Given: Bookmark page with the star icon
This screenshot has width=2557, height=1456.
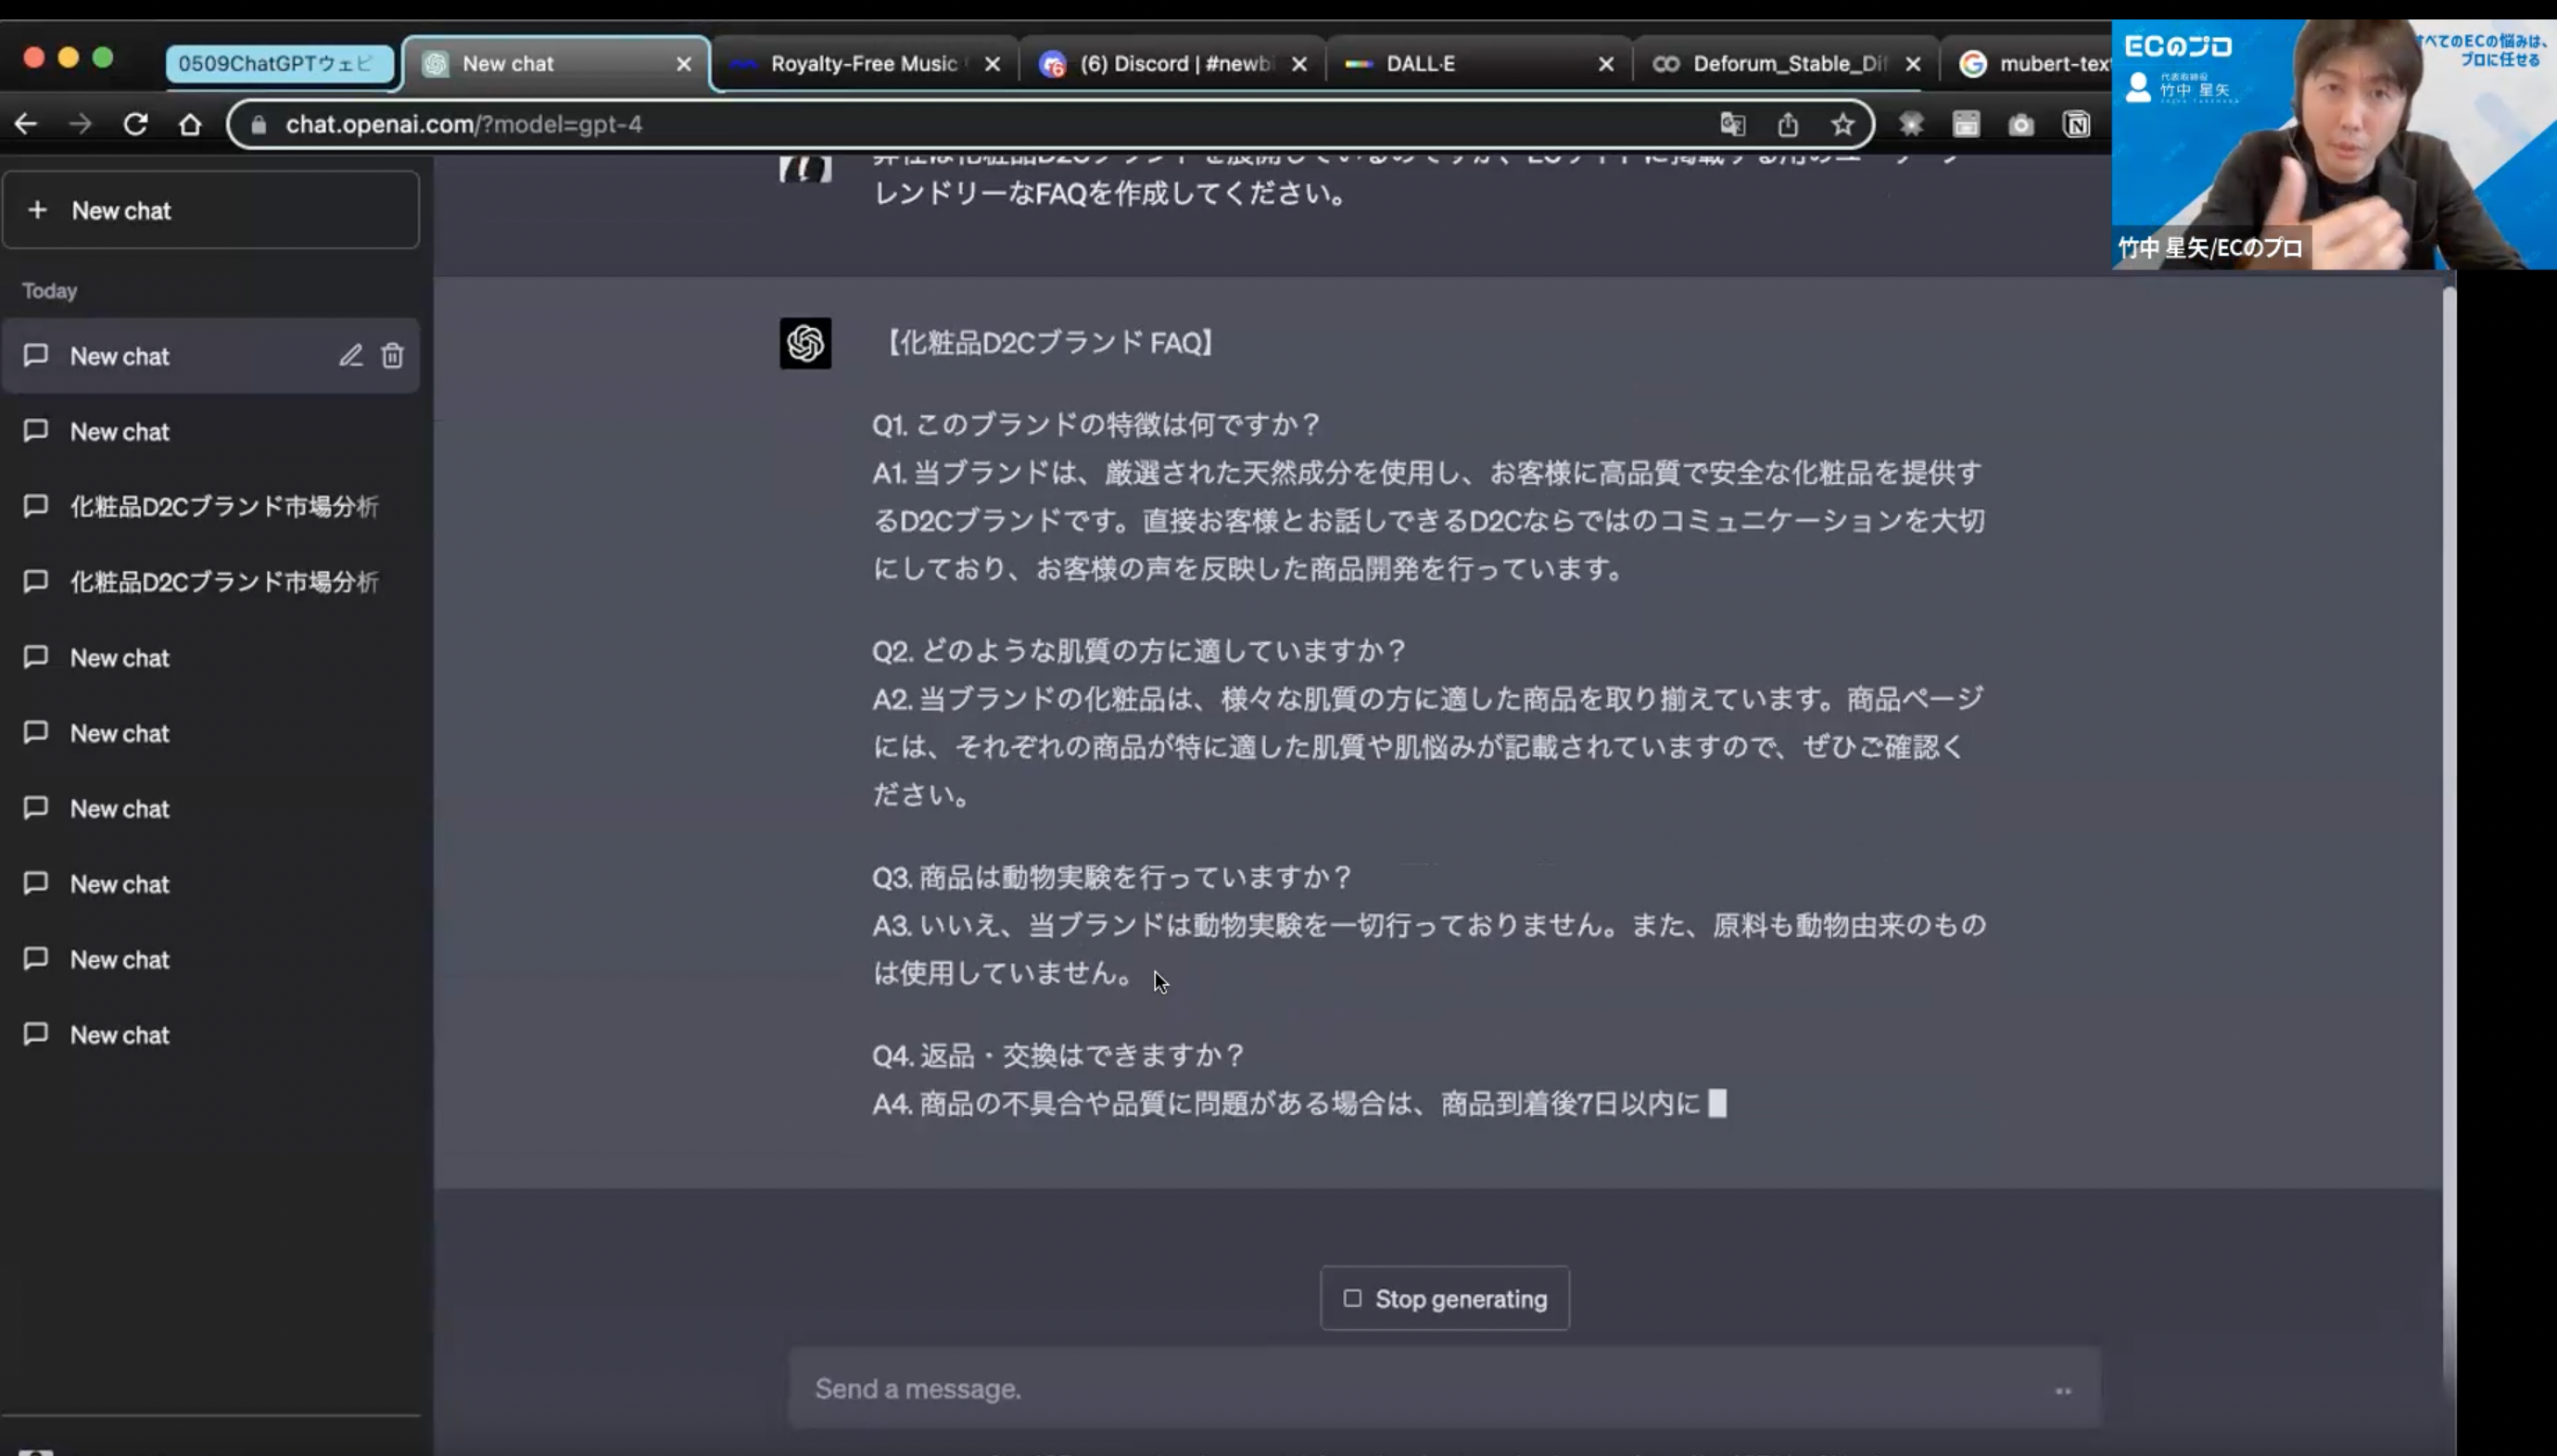Looking at the screenshot, I should pos(1842,124).
